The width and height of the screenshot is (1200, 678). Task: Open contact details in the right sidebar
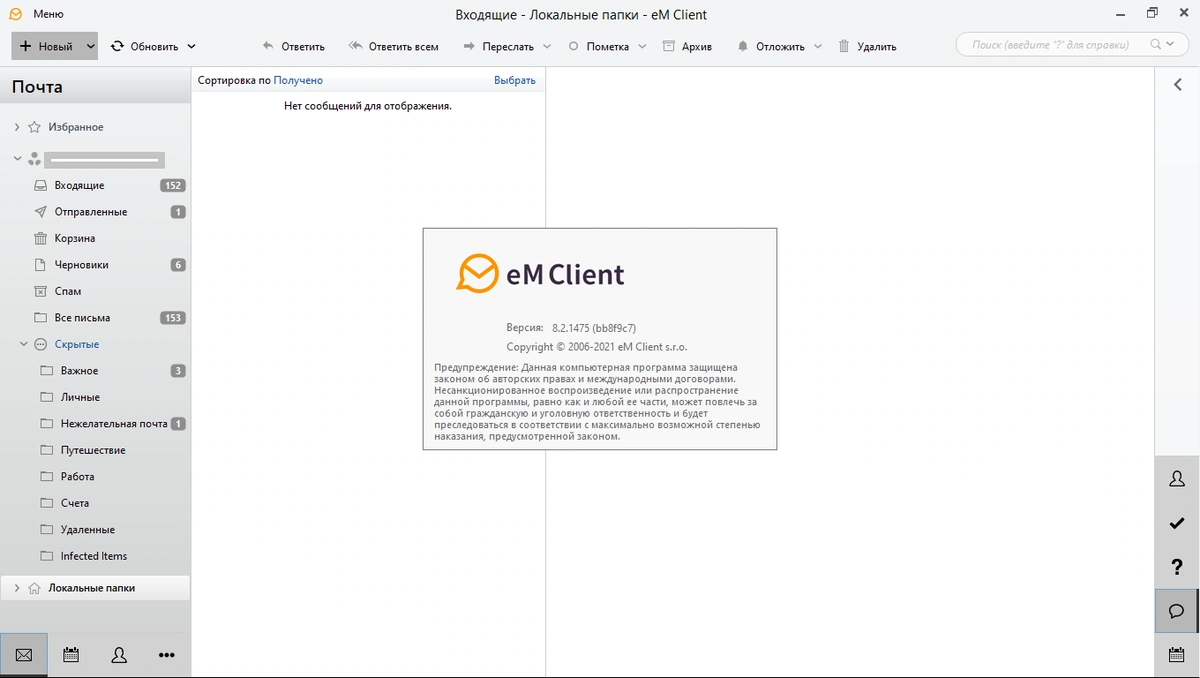pyautogui.click(x=1177, y=479)
